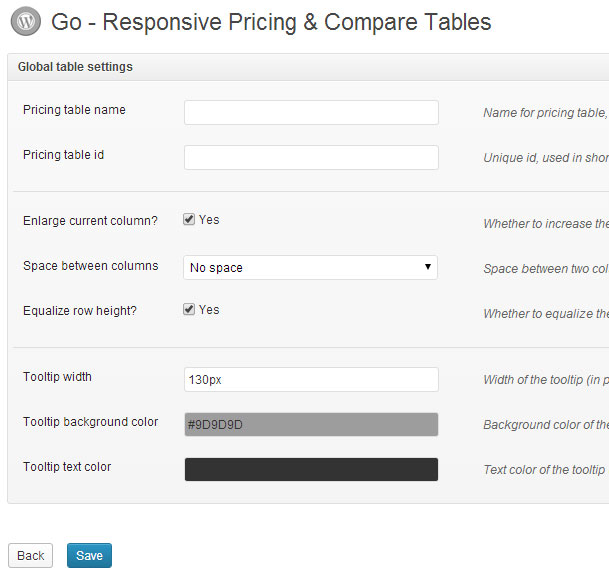Screen dimensions: 609x575
Task: Click the WordPress logo icon
Action: point(26,21)
